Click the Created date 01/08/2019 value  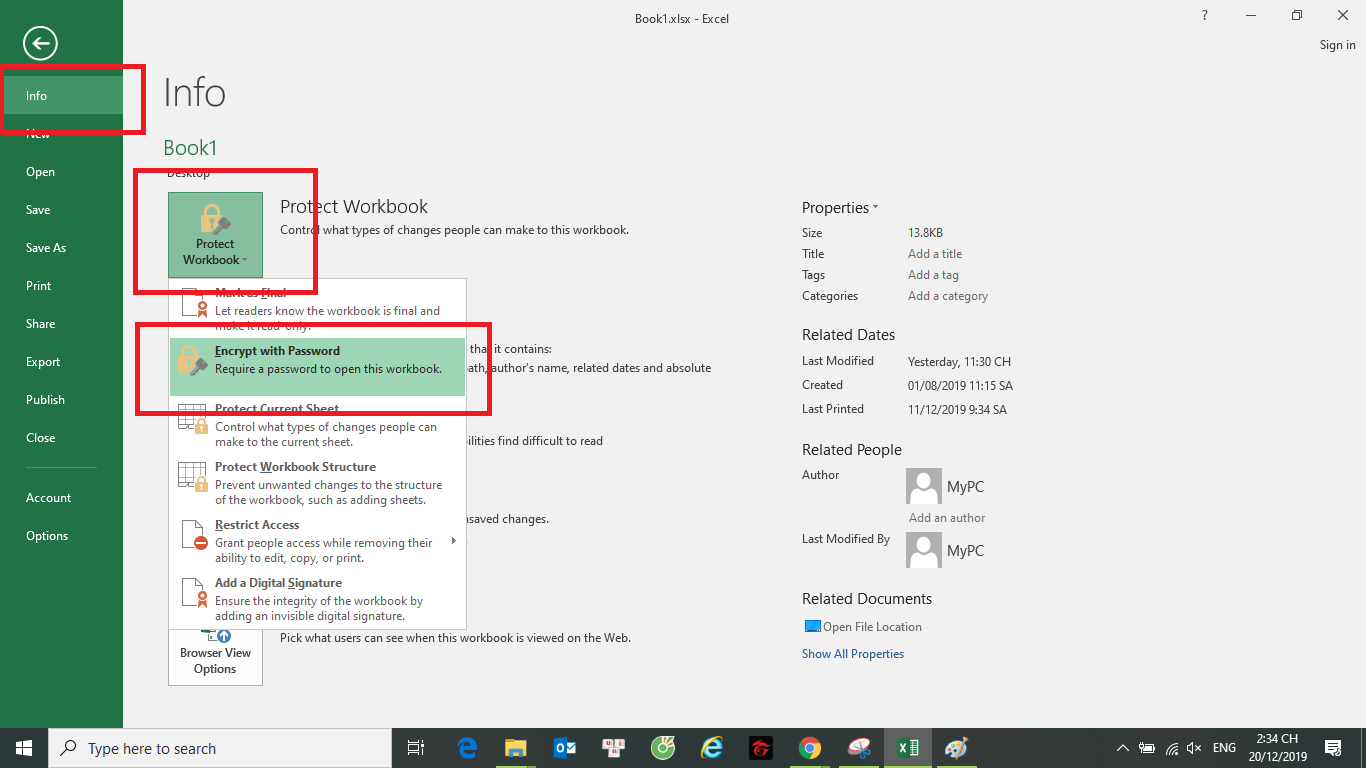point(960,385)
